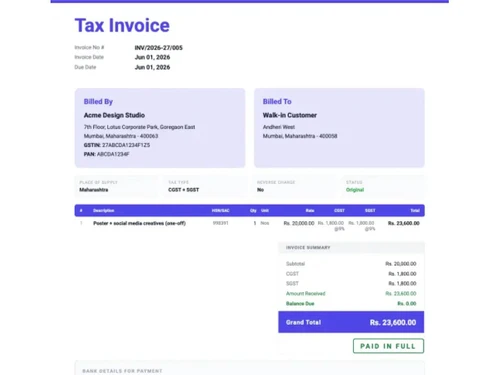
Task: Click the Subtotal amount Rs. 20,000.00
Action: (401, 264)
